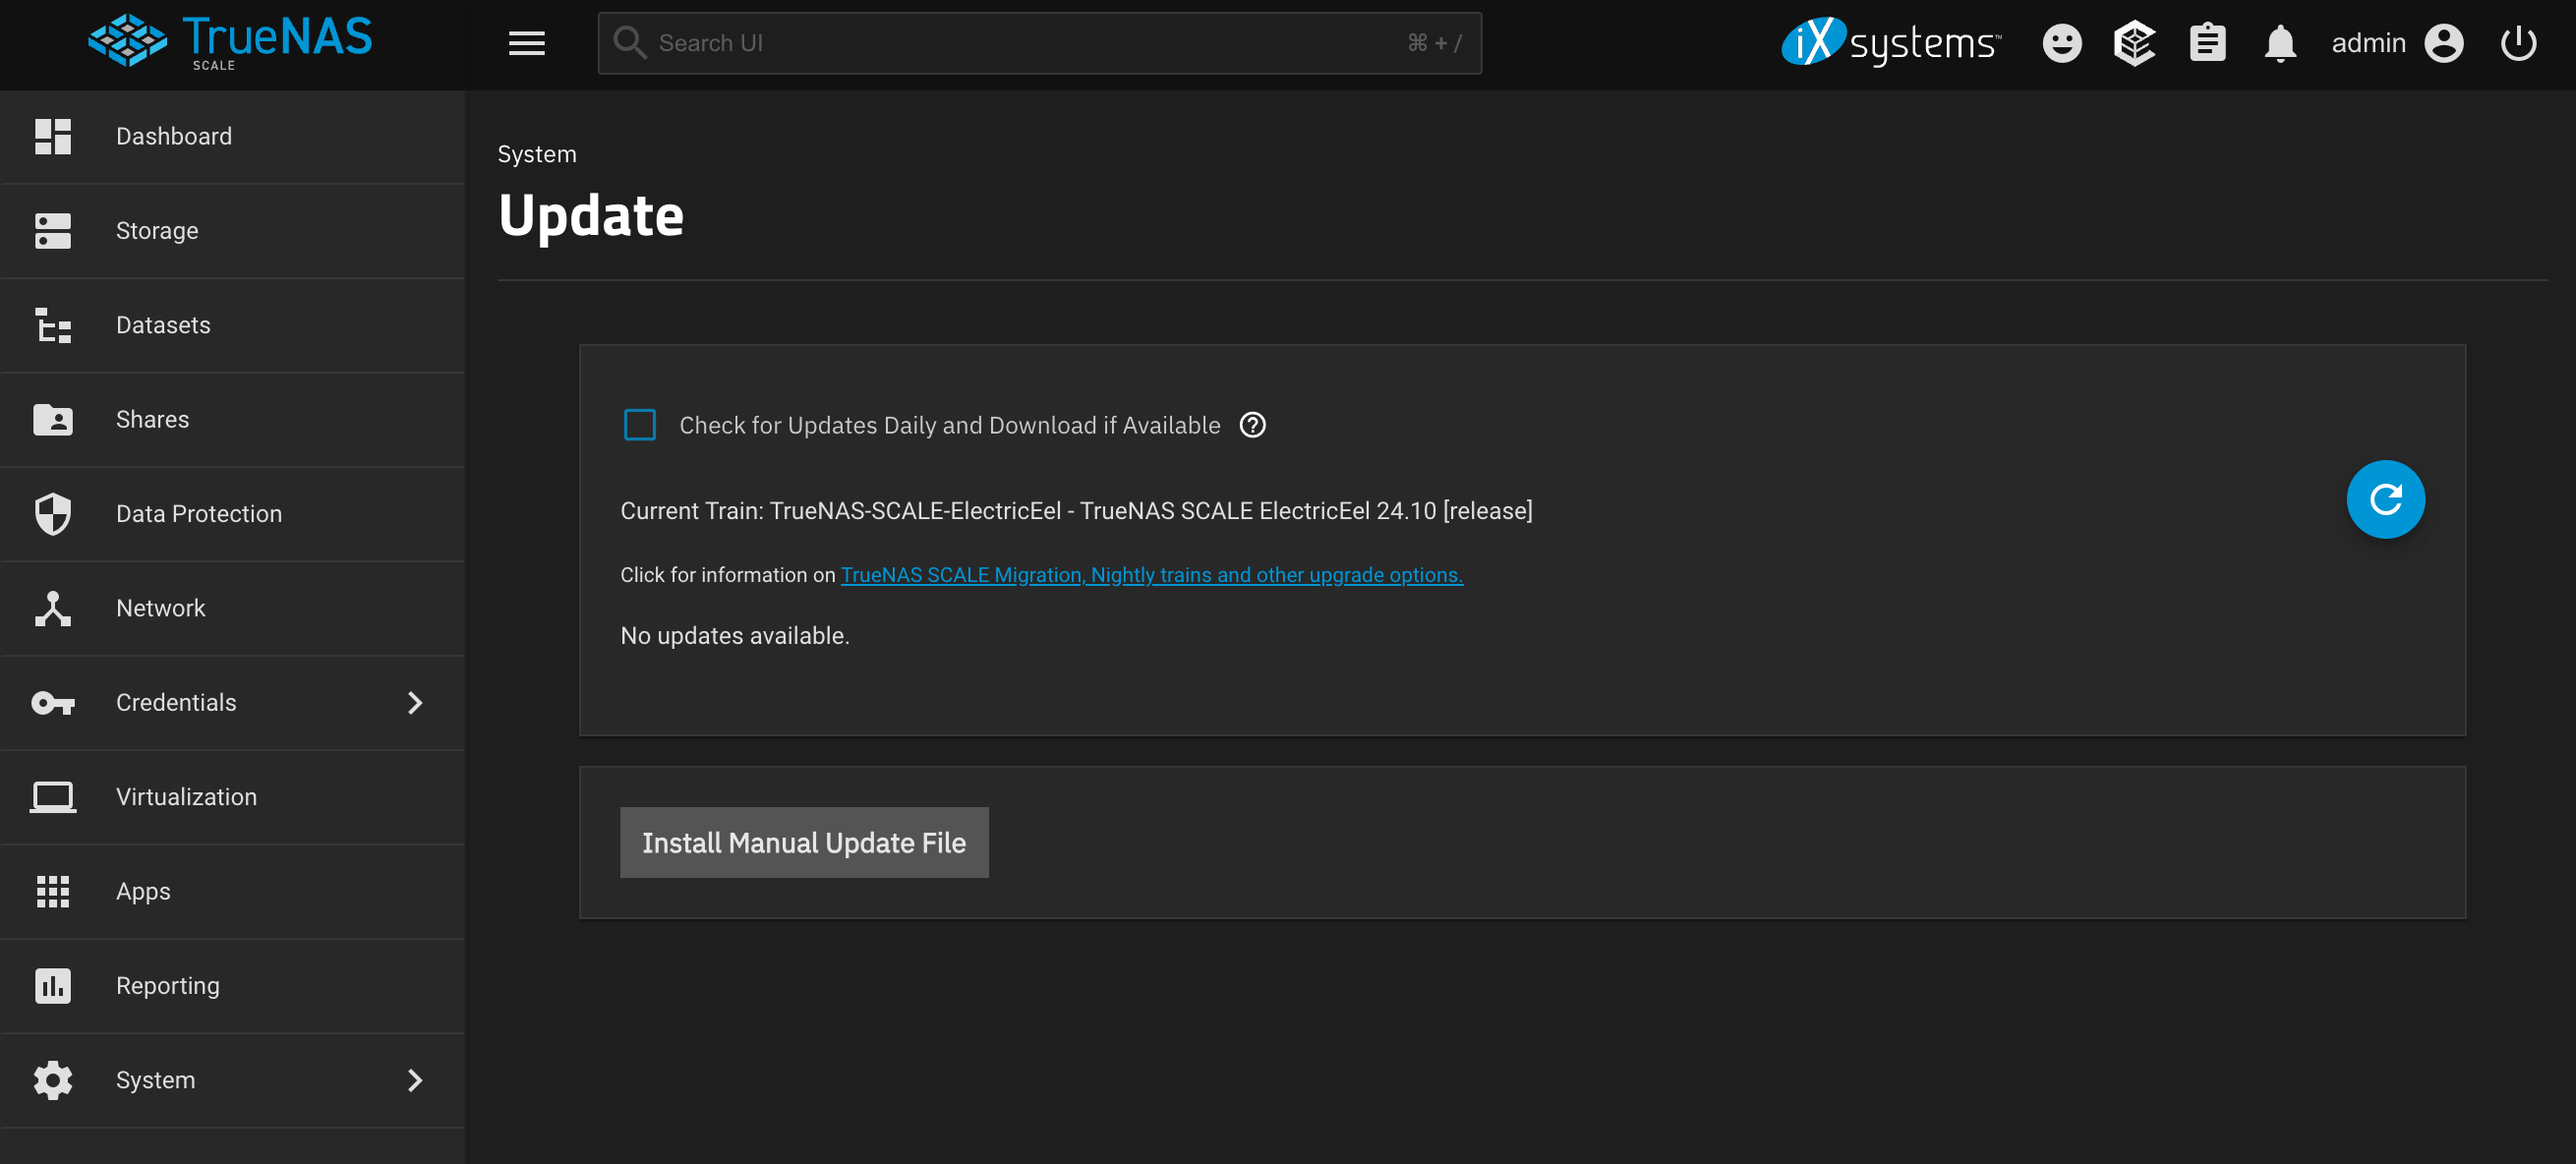Click the Data Protection shield icon
Screen dimensions: 2576x1164
pos(53,514)
